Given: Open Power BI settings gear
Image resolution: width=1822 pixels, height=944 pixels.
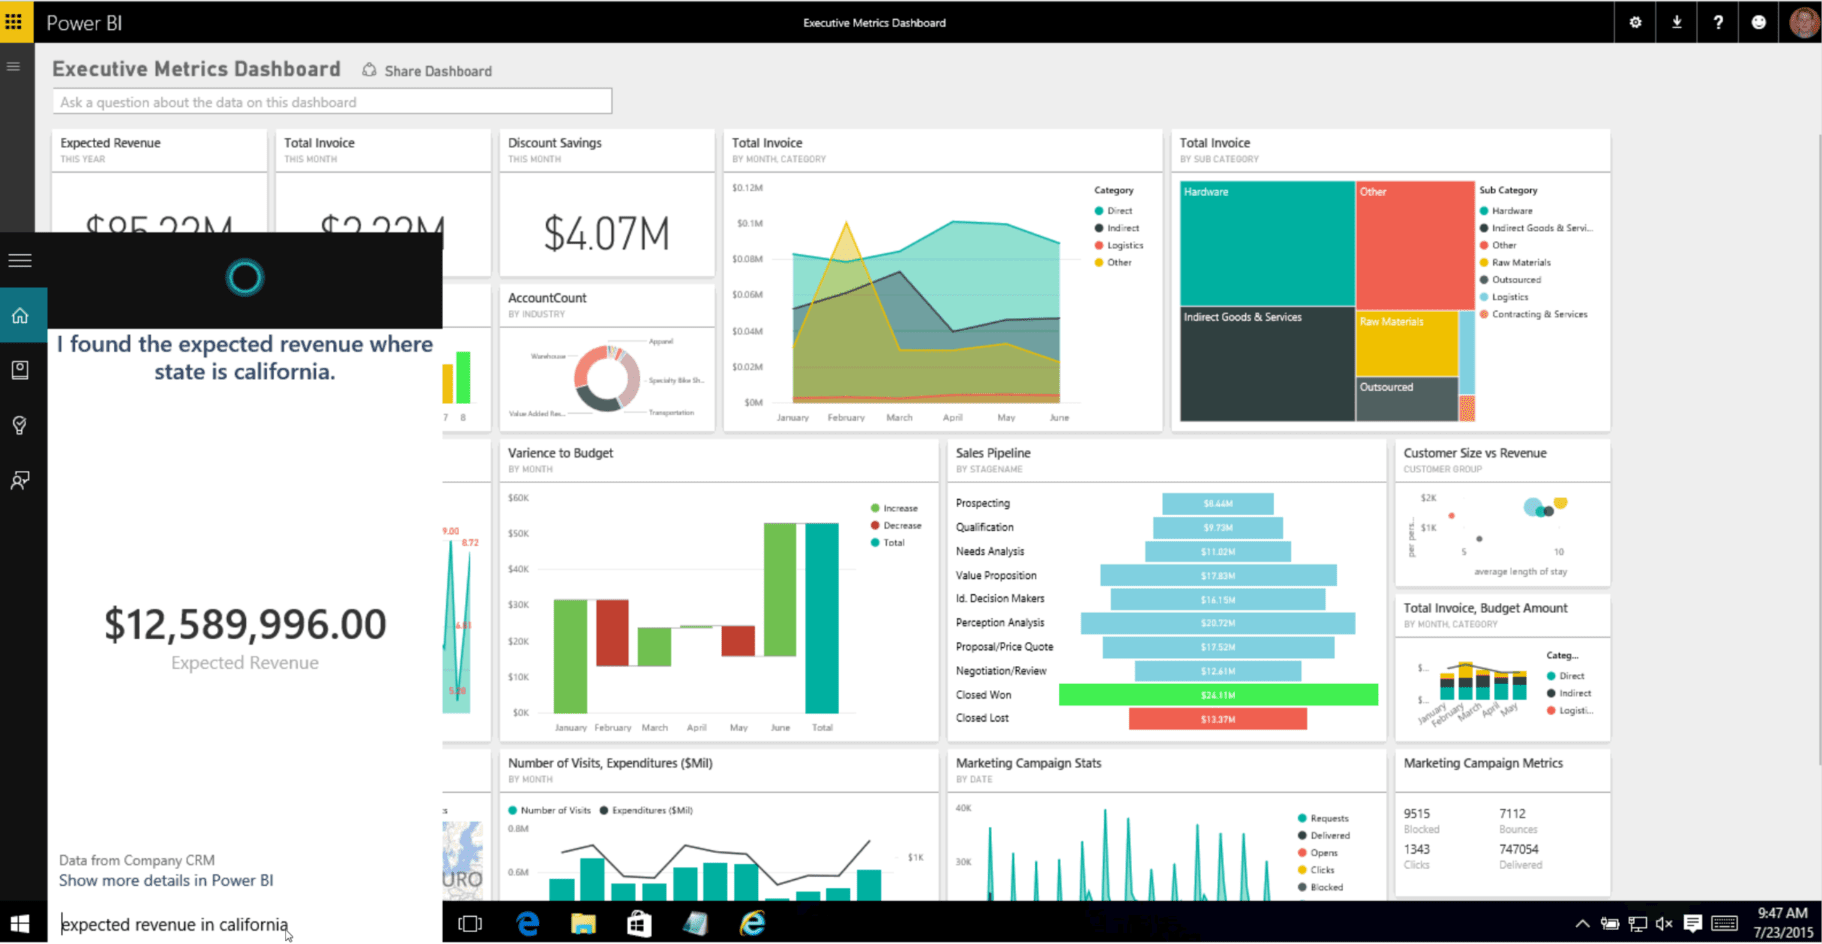Looking at the screenshot, I should tap(1634, 22).
